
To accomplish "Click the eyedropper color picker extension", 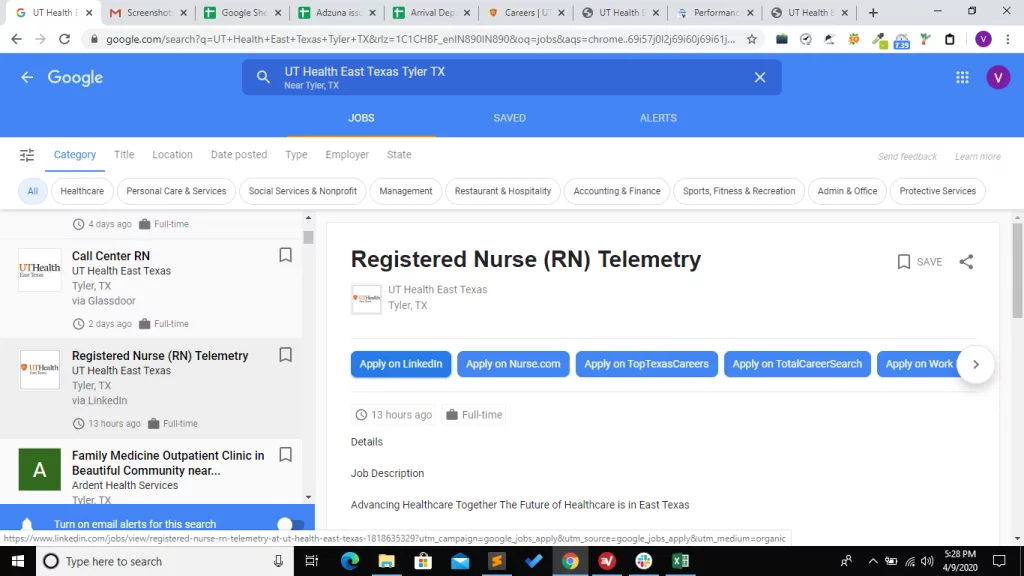I will [x=879, y=40].
